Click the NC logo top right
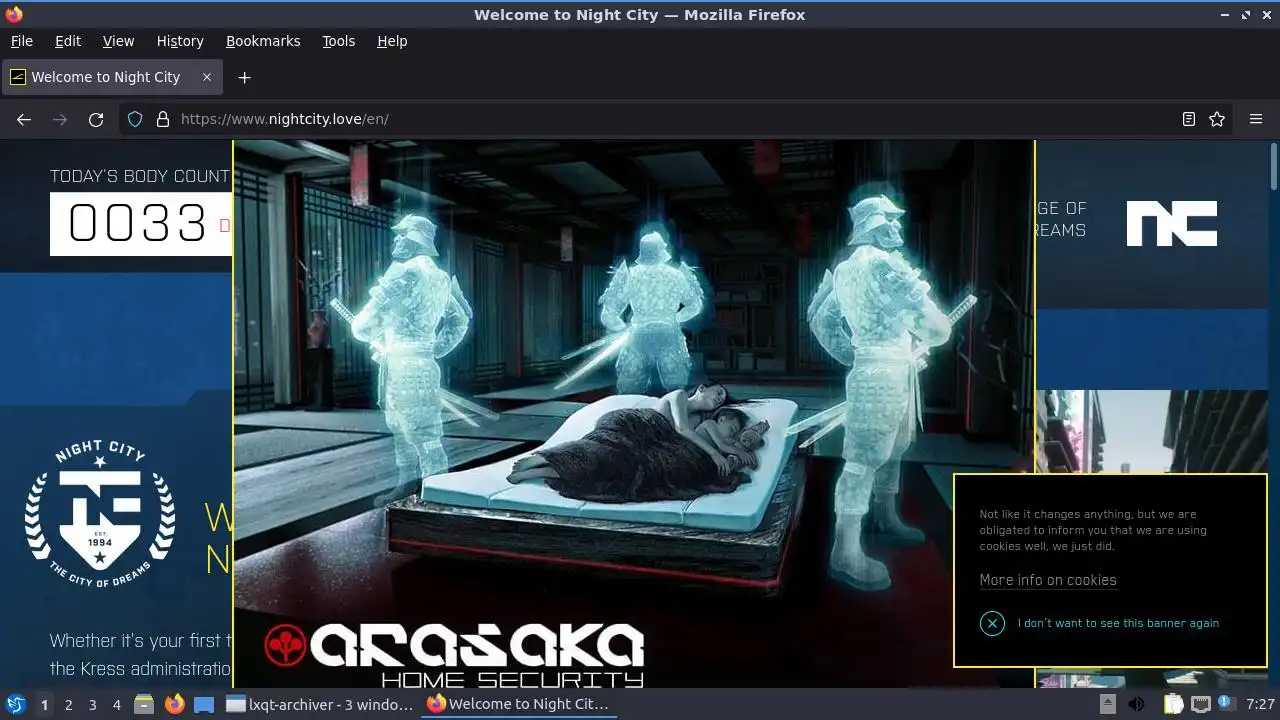This screenshot has width=1280, height=720. point(1172,223)
